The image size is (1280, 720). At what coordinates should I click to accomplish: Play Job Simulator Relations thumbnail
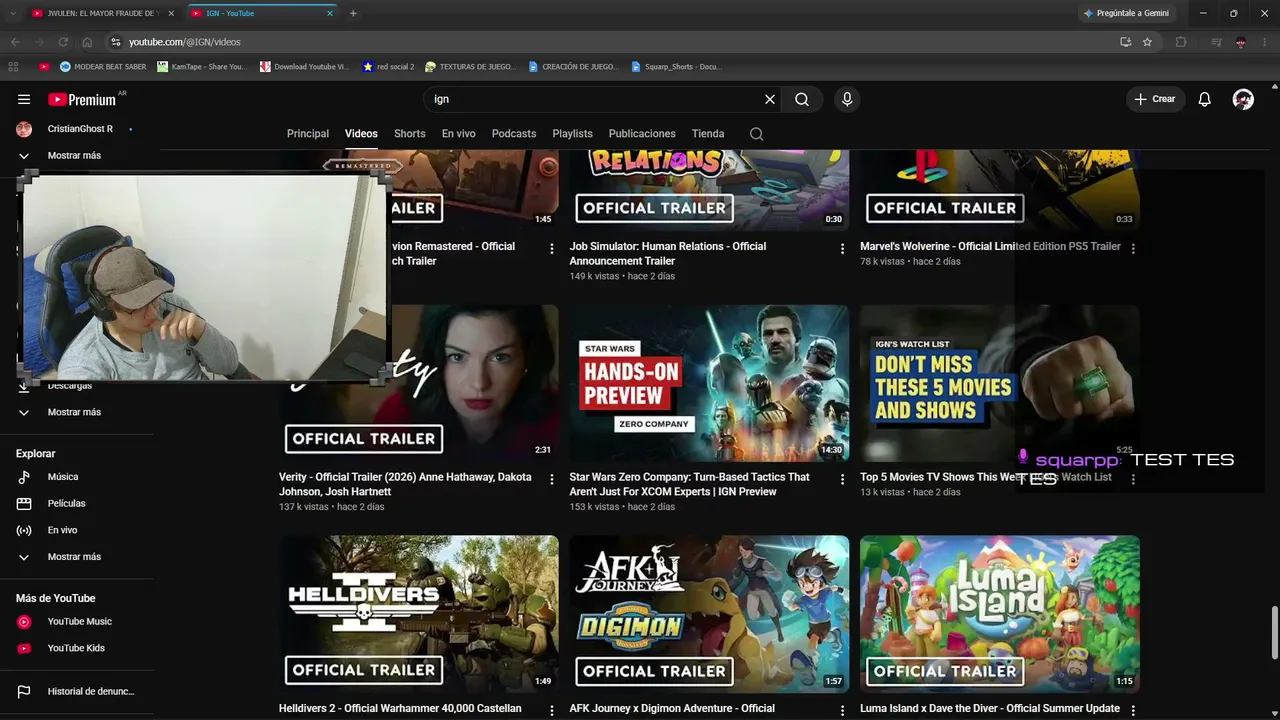click(x=709, y=190)
